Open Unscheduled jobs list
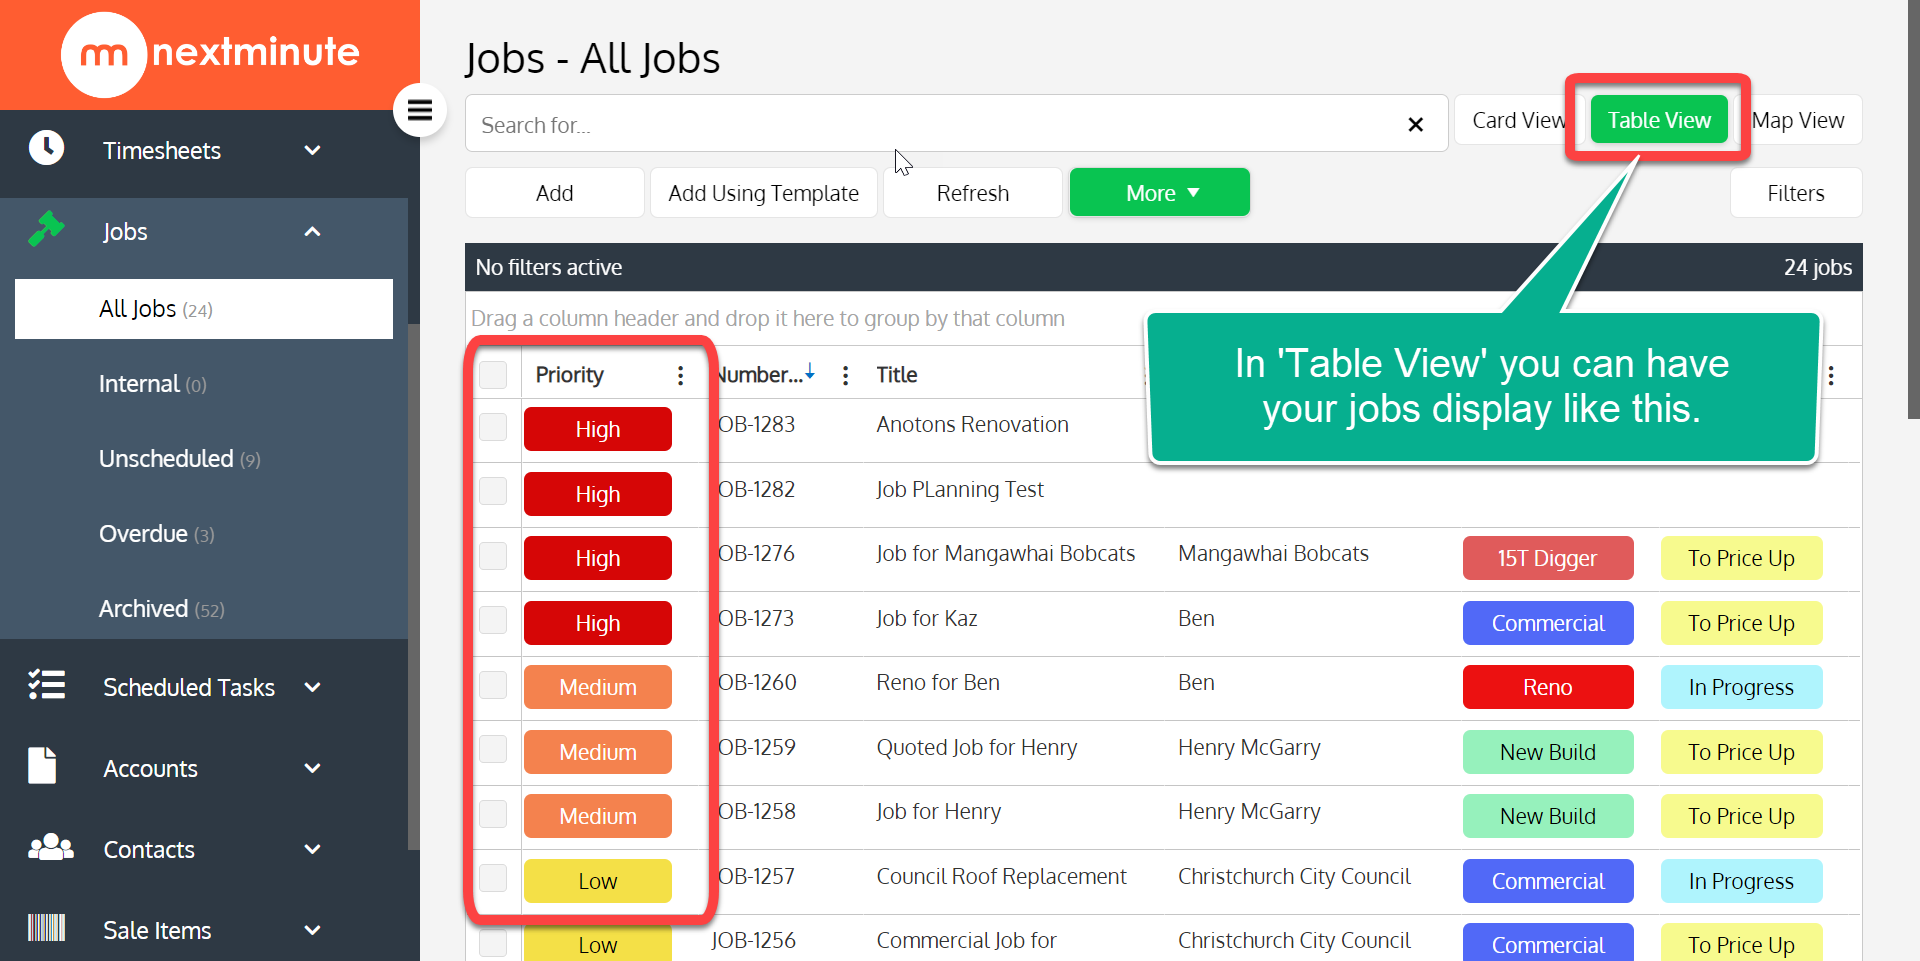The height and width of the screenshot is (961, 1920). [x=179, y=459]
